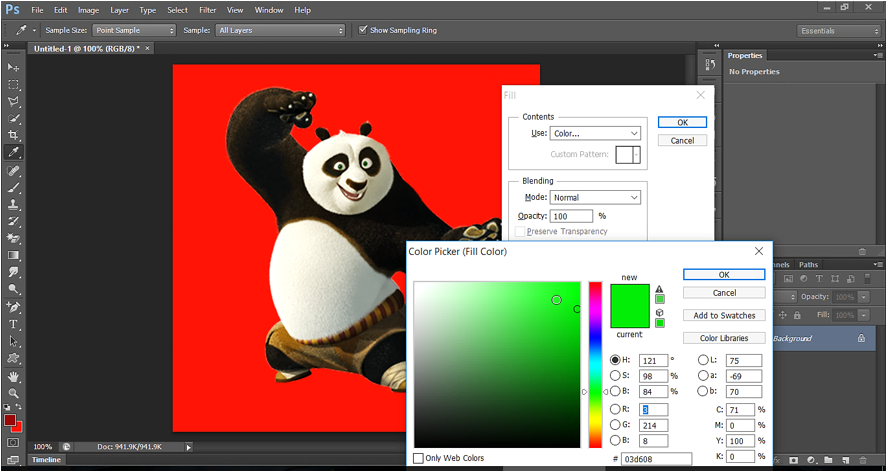Image resolution: width=887 pixels, height=472 pixels.
Task: Select the Gradient tool
Action: [13, 255]
